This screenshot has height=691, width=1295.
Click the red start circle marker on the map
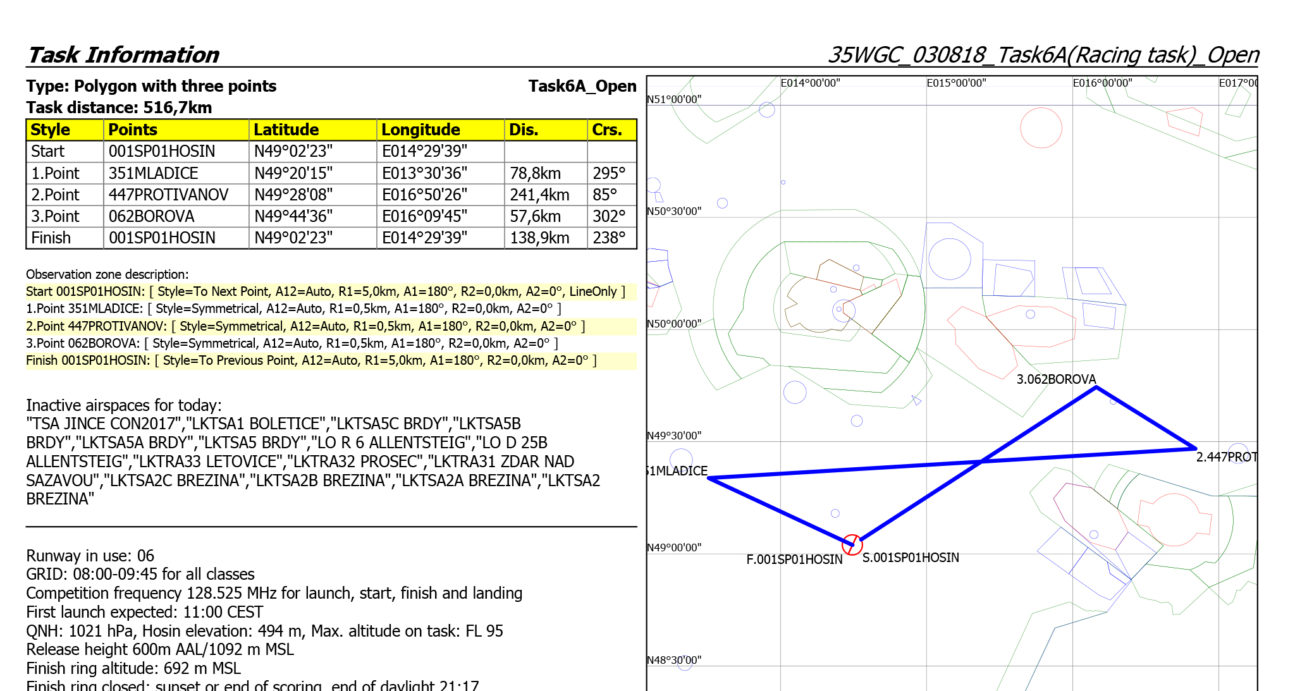click(x=852, y=544)
